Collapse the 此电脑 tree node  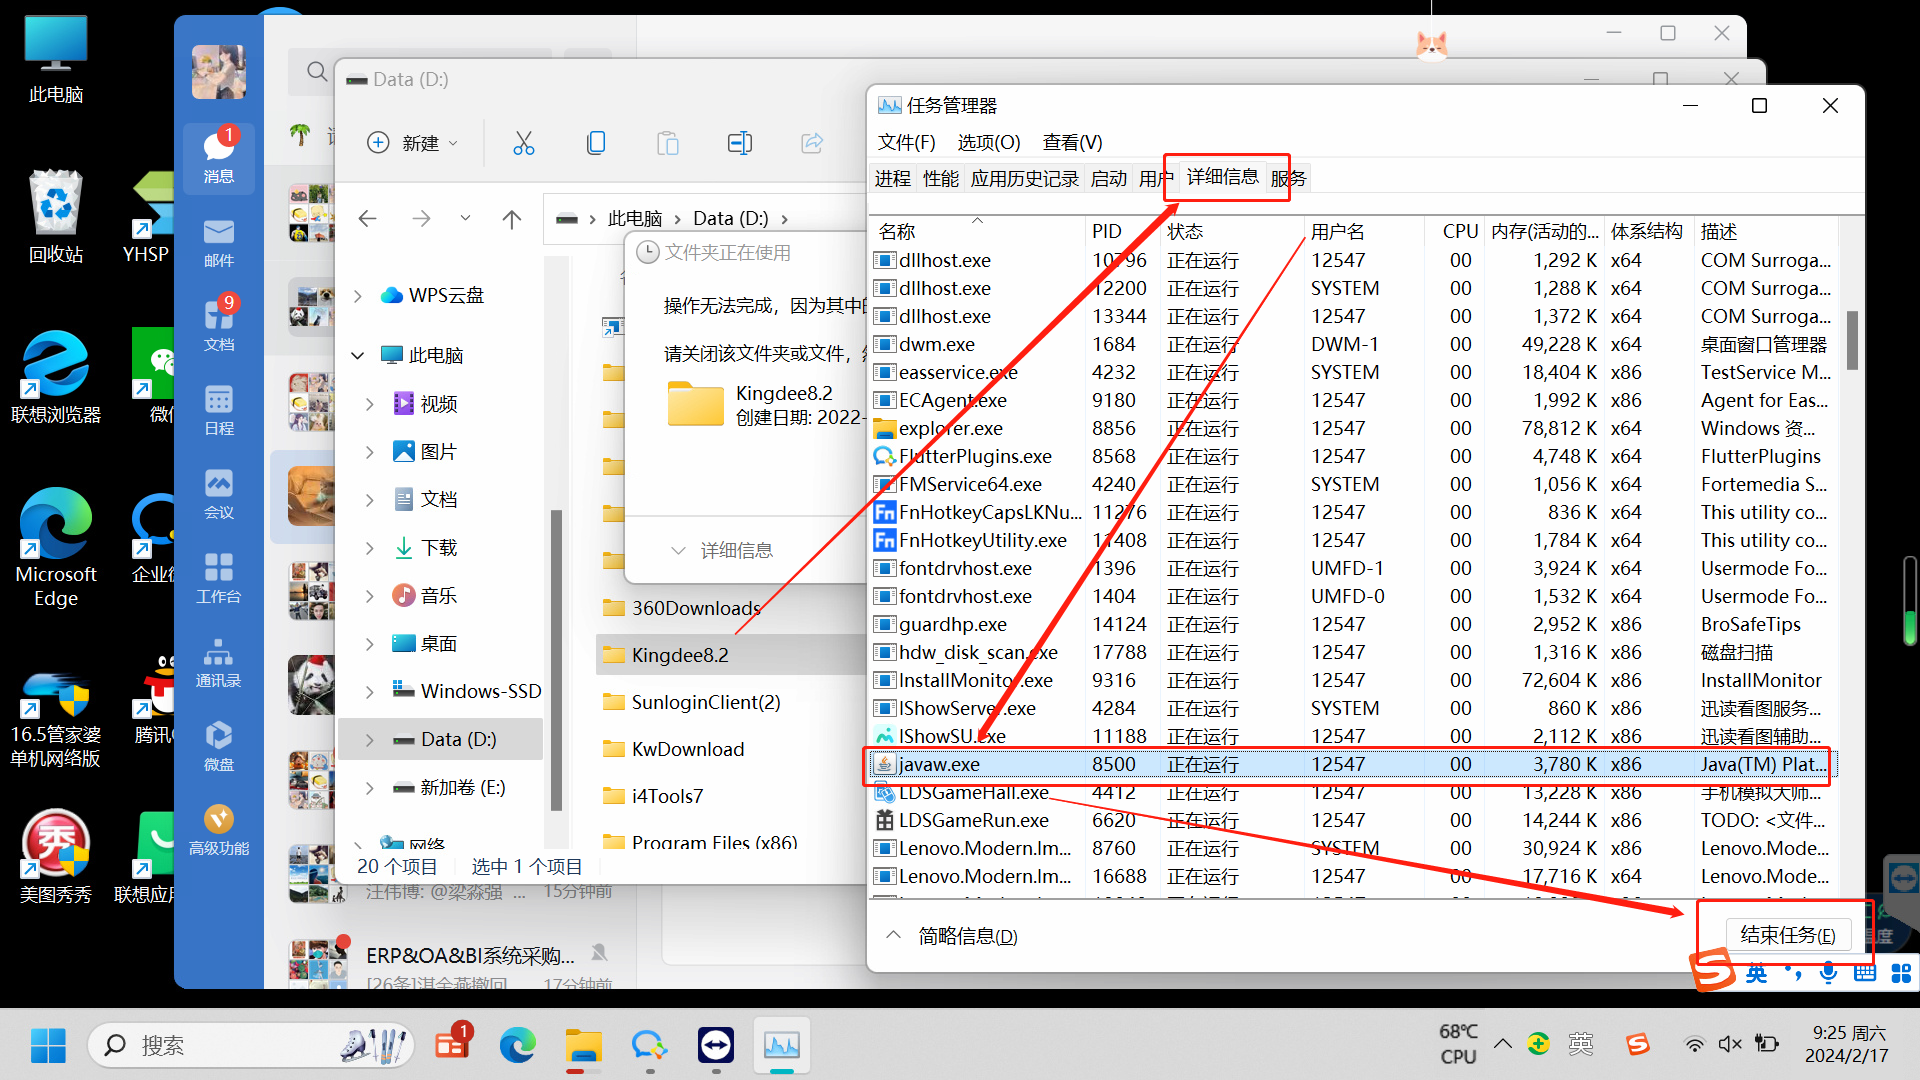358,355
